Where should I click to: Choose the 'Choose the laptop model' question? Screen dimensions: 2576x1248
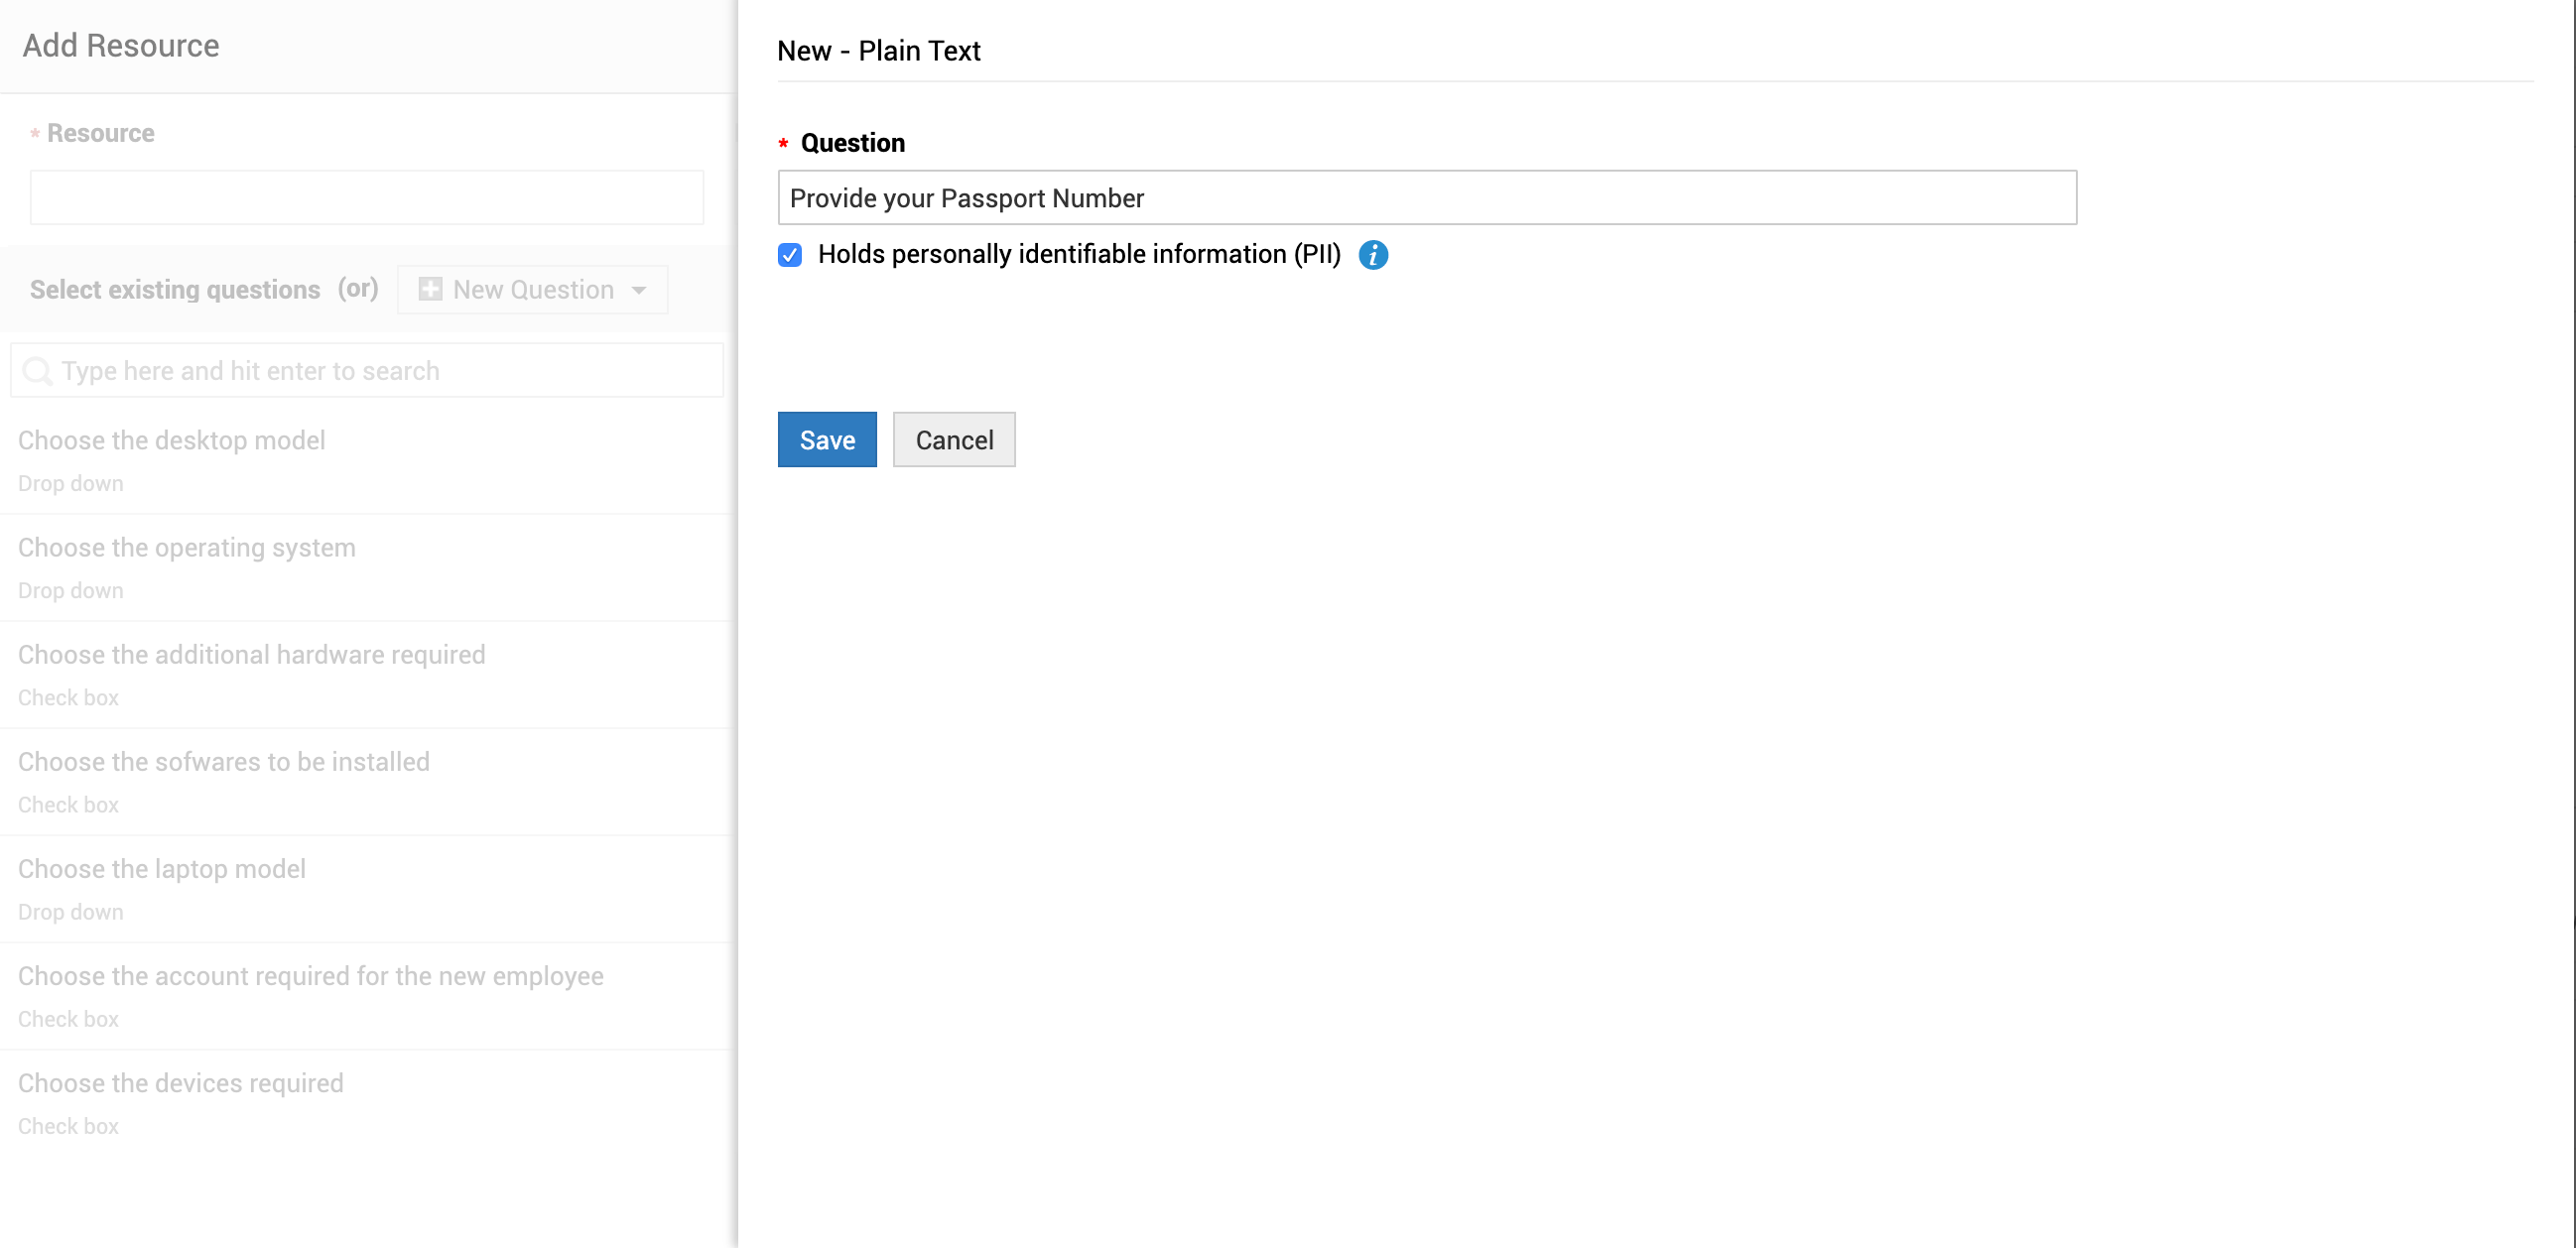(x=162, y=868)
